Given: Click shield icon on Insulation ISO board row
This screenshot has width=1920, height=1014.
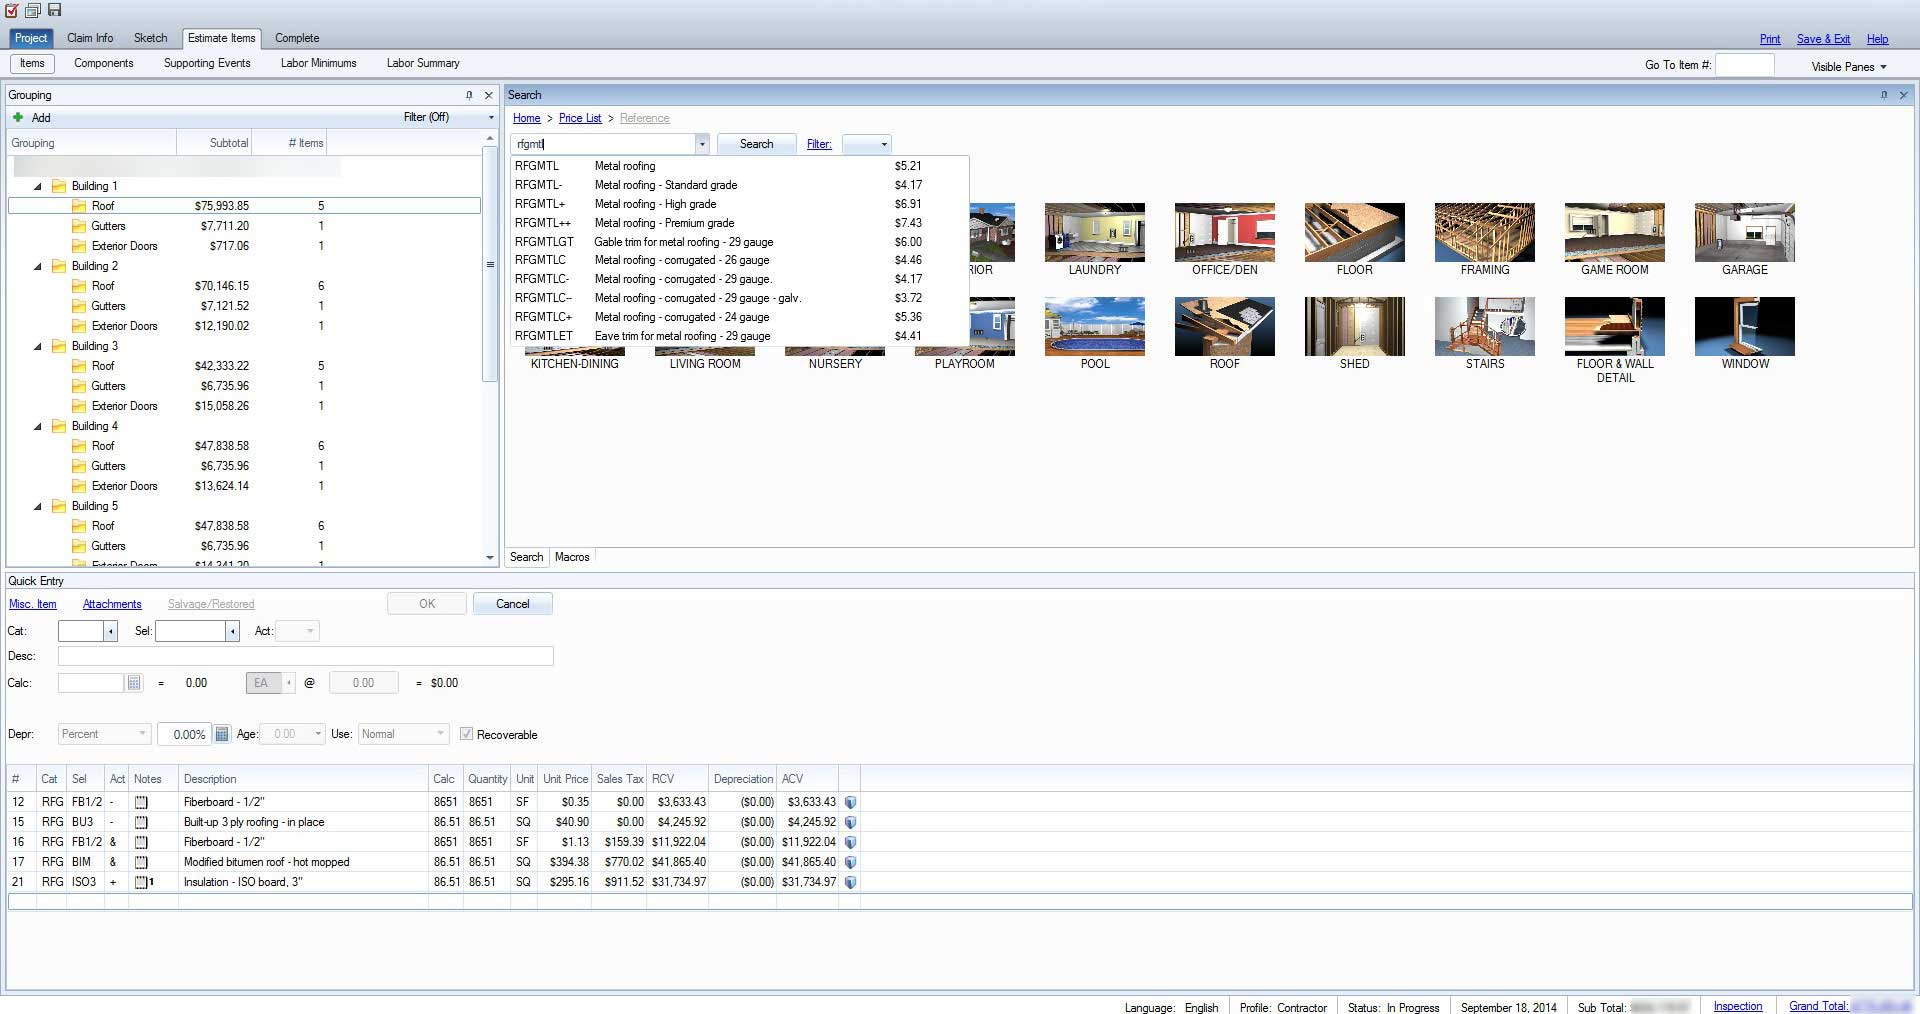Looking at the screenshot, I should pyautogui.click(x=850, y=882).
